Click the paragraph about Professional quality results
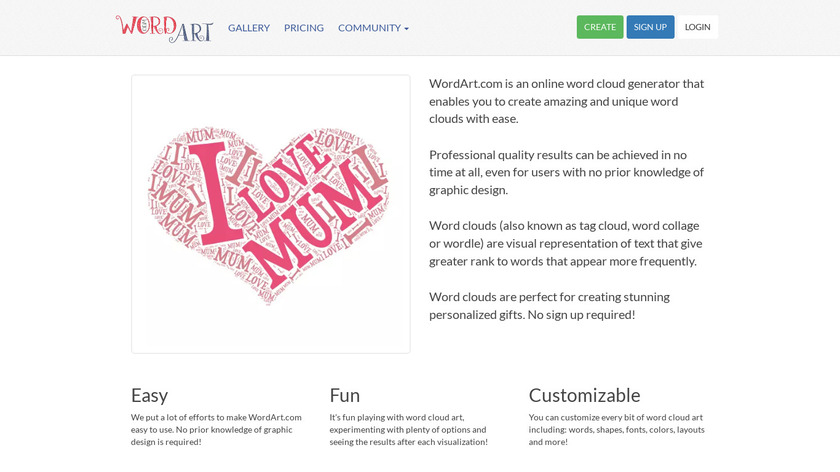Viewport: 840px width, 472px height. [566, 172]
